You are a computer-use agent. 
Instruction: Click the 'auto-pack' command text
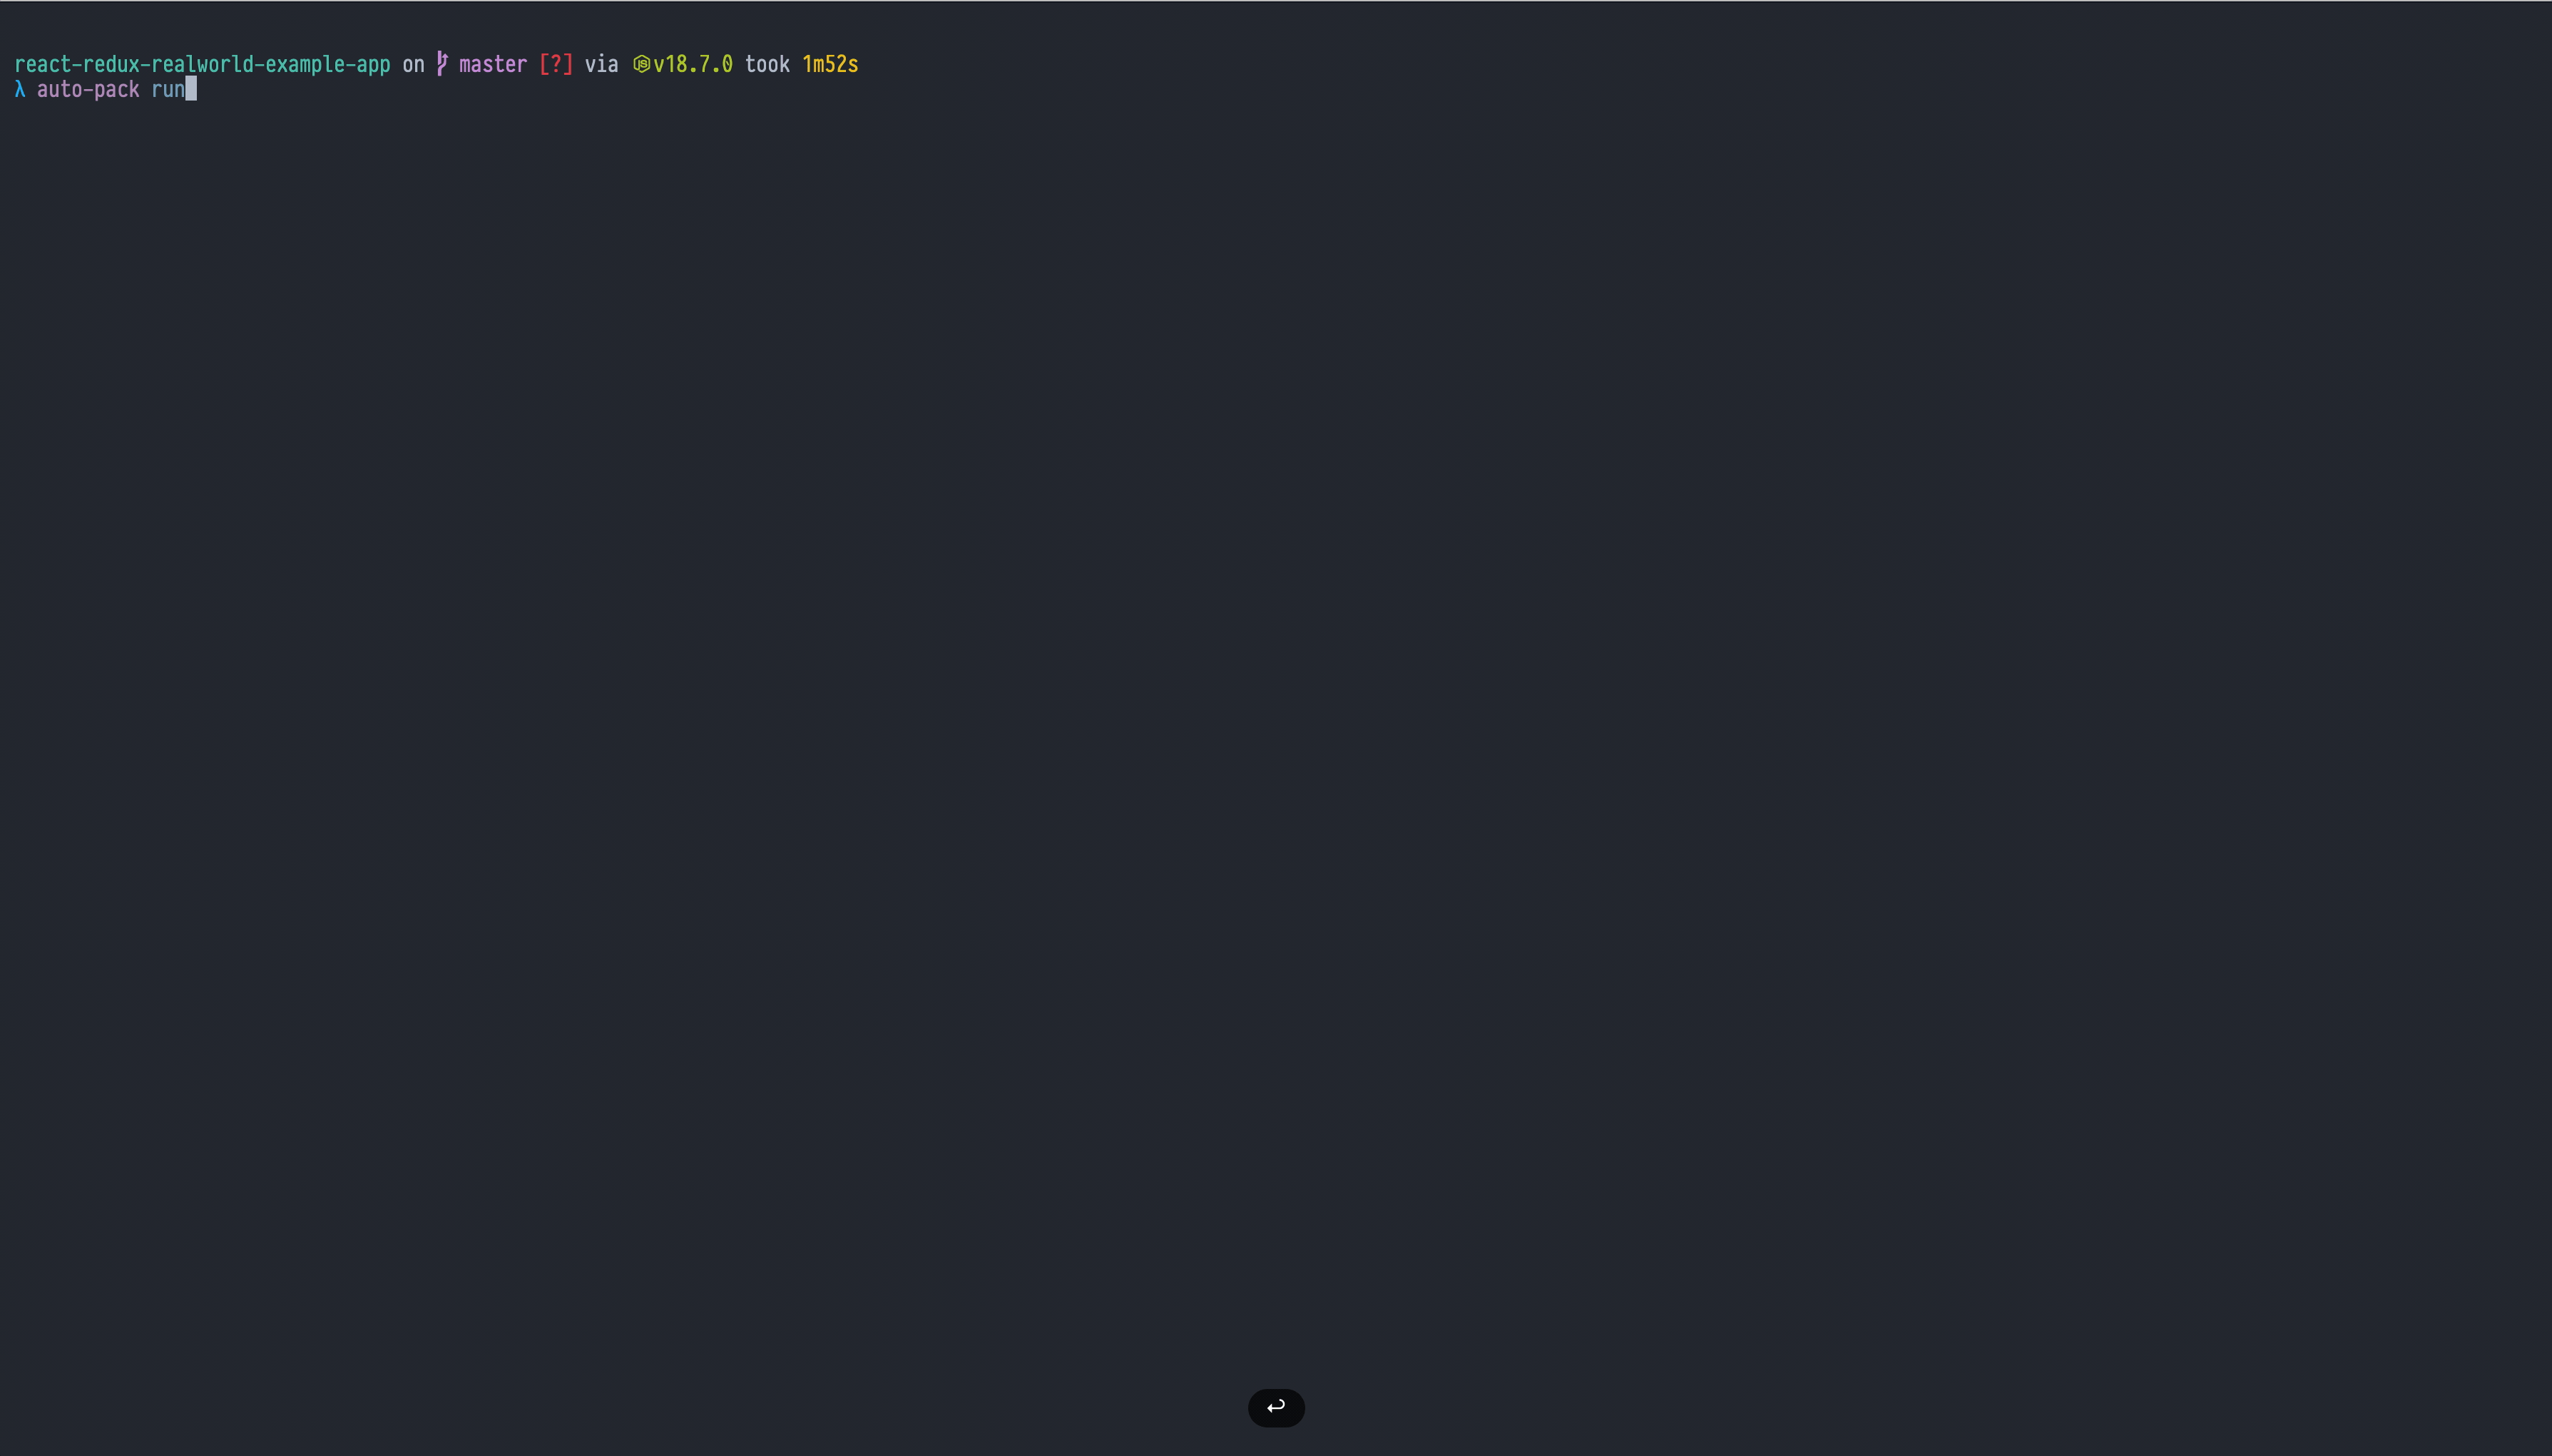tap(88, 90)
